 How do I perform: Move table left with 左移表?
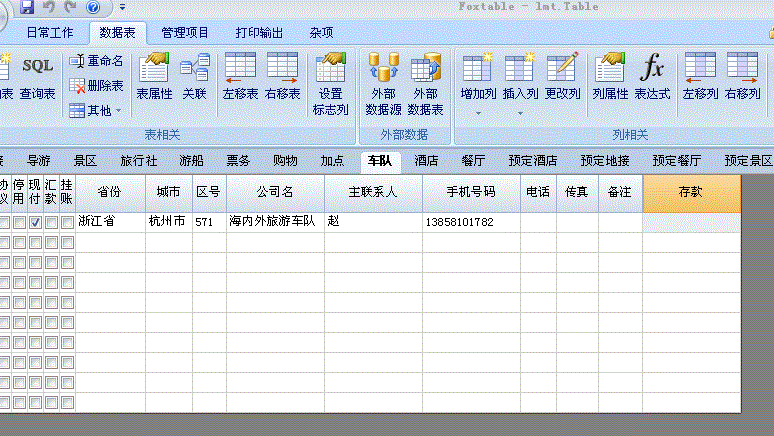(240, 77)
